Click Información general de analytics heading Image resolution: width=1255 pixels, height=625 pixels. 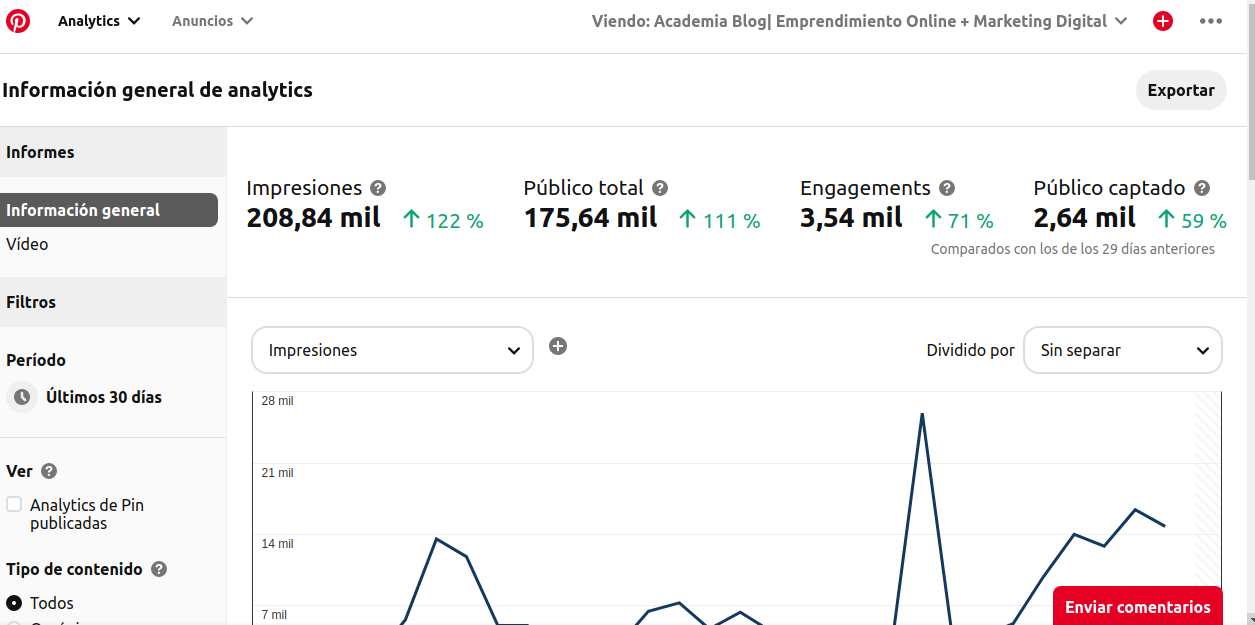click(x=157, y=90)
